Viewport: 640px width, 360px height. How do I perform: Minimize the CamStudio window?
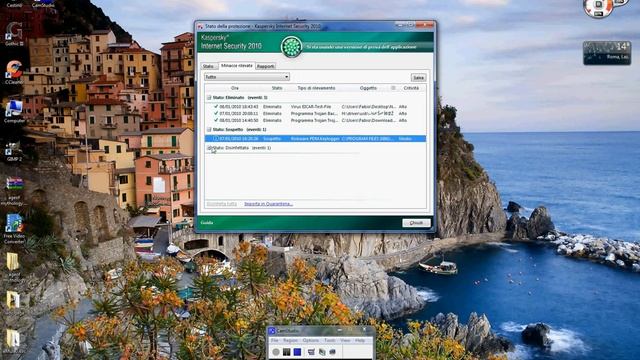point(340,330)
